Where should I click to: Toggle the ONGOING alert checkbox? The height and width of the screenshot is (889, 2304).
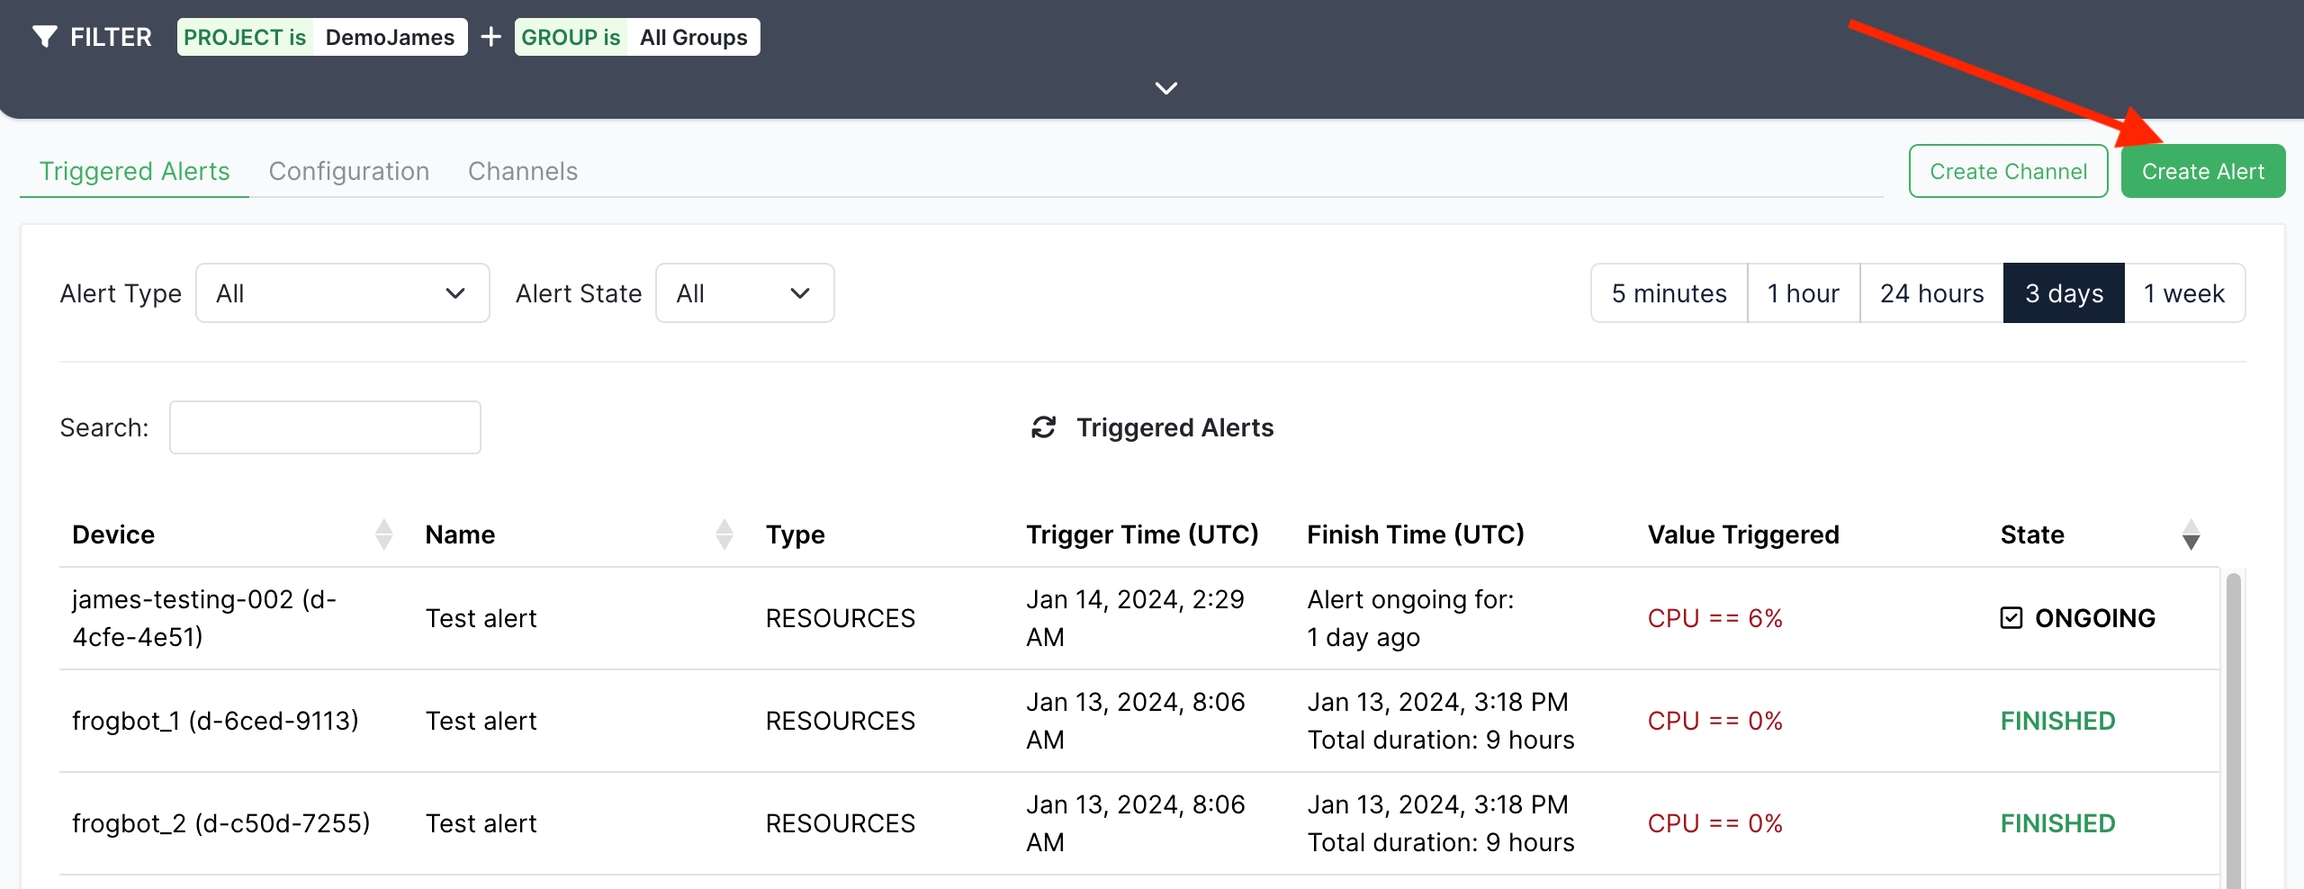[x=2011, y=618]
